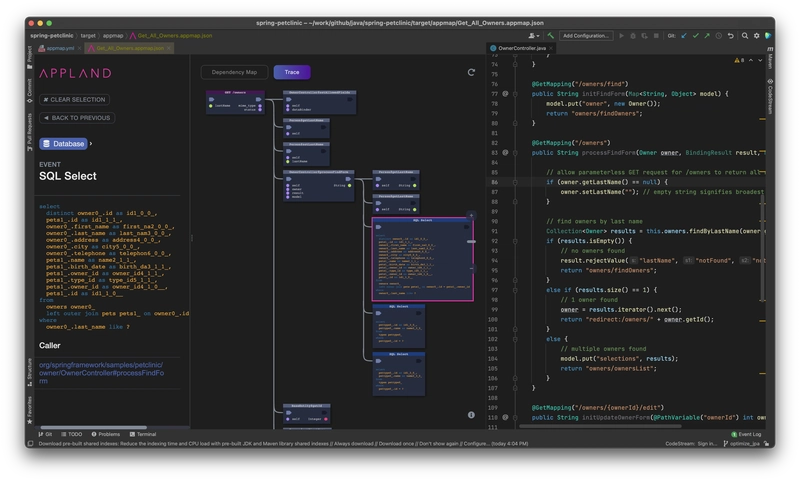This screenshot has width=800, height=481.
Task: Click the Git Push green arrow
Action: 707,36
